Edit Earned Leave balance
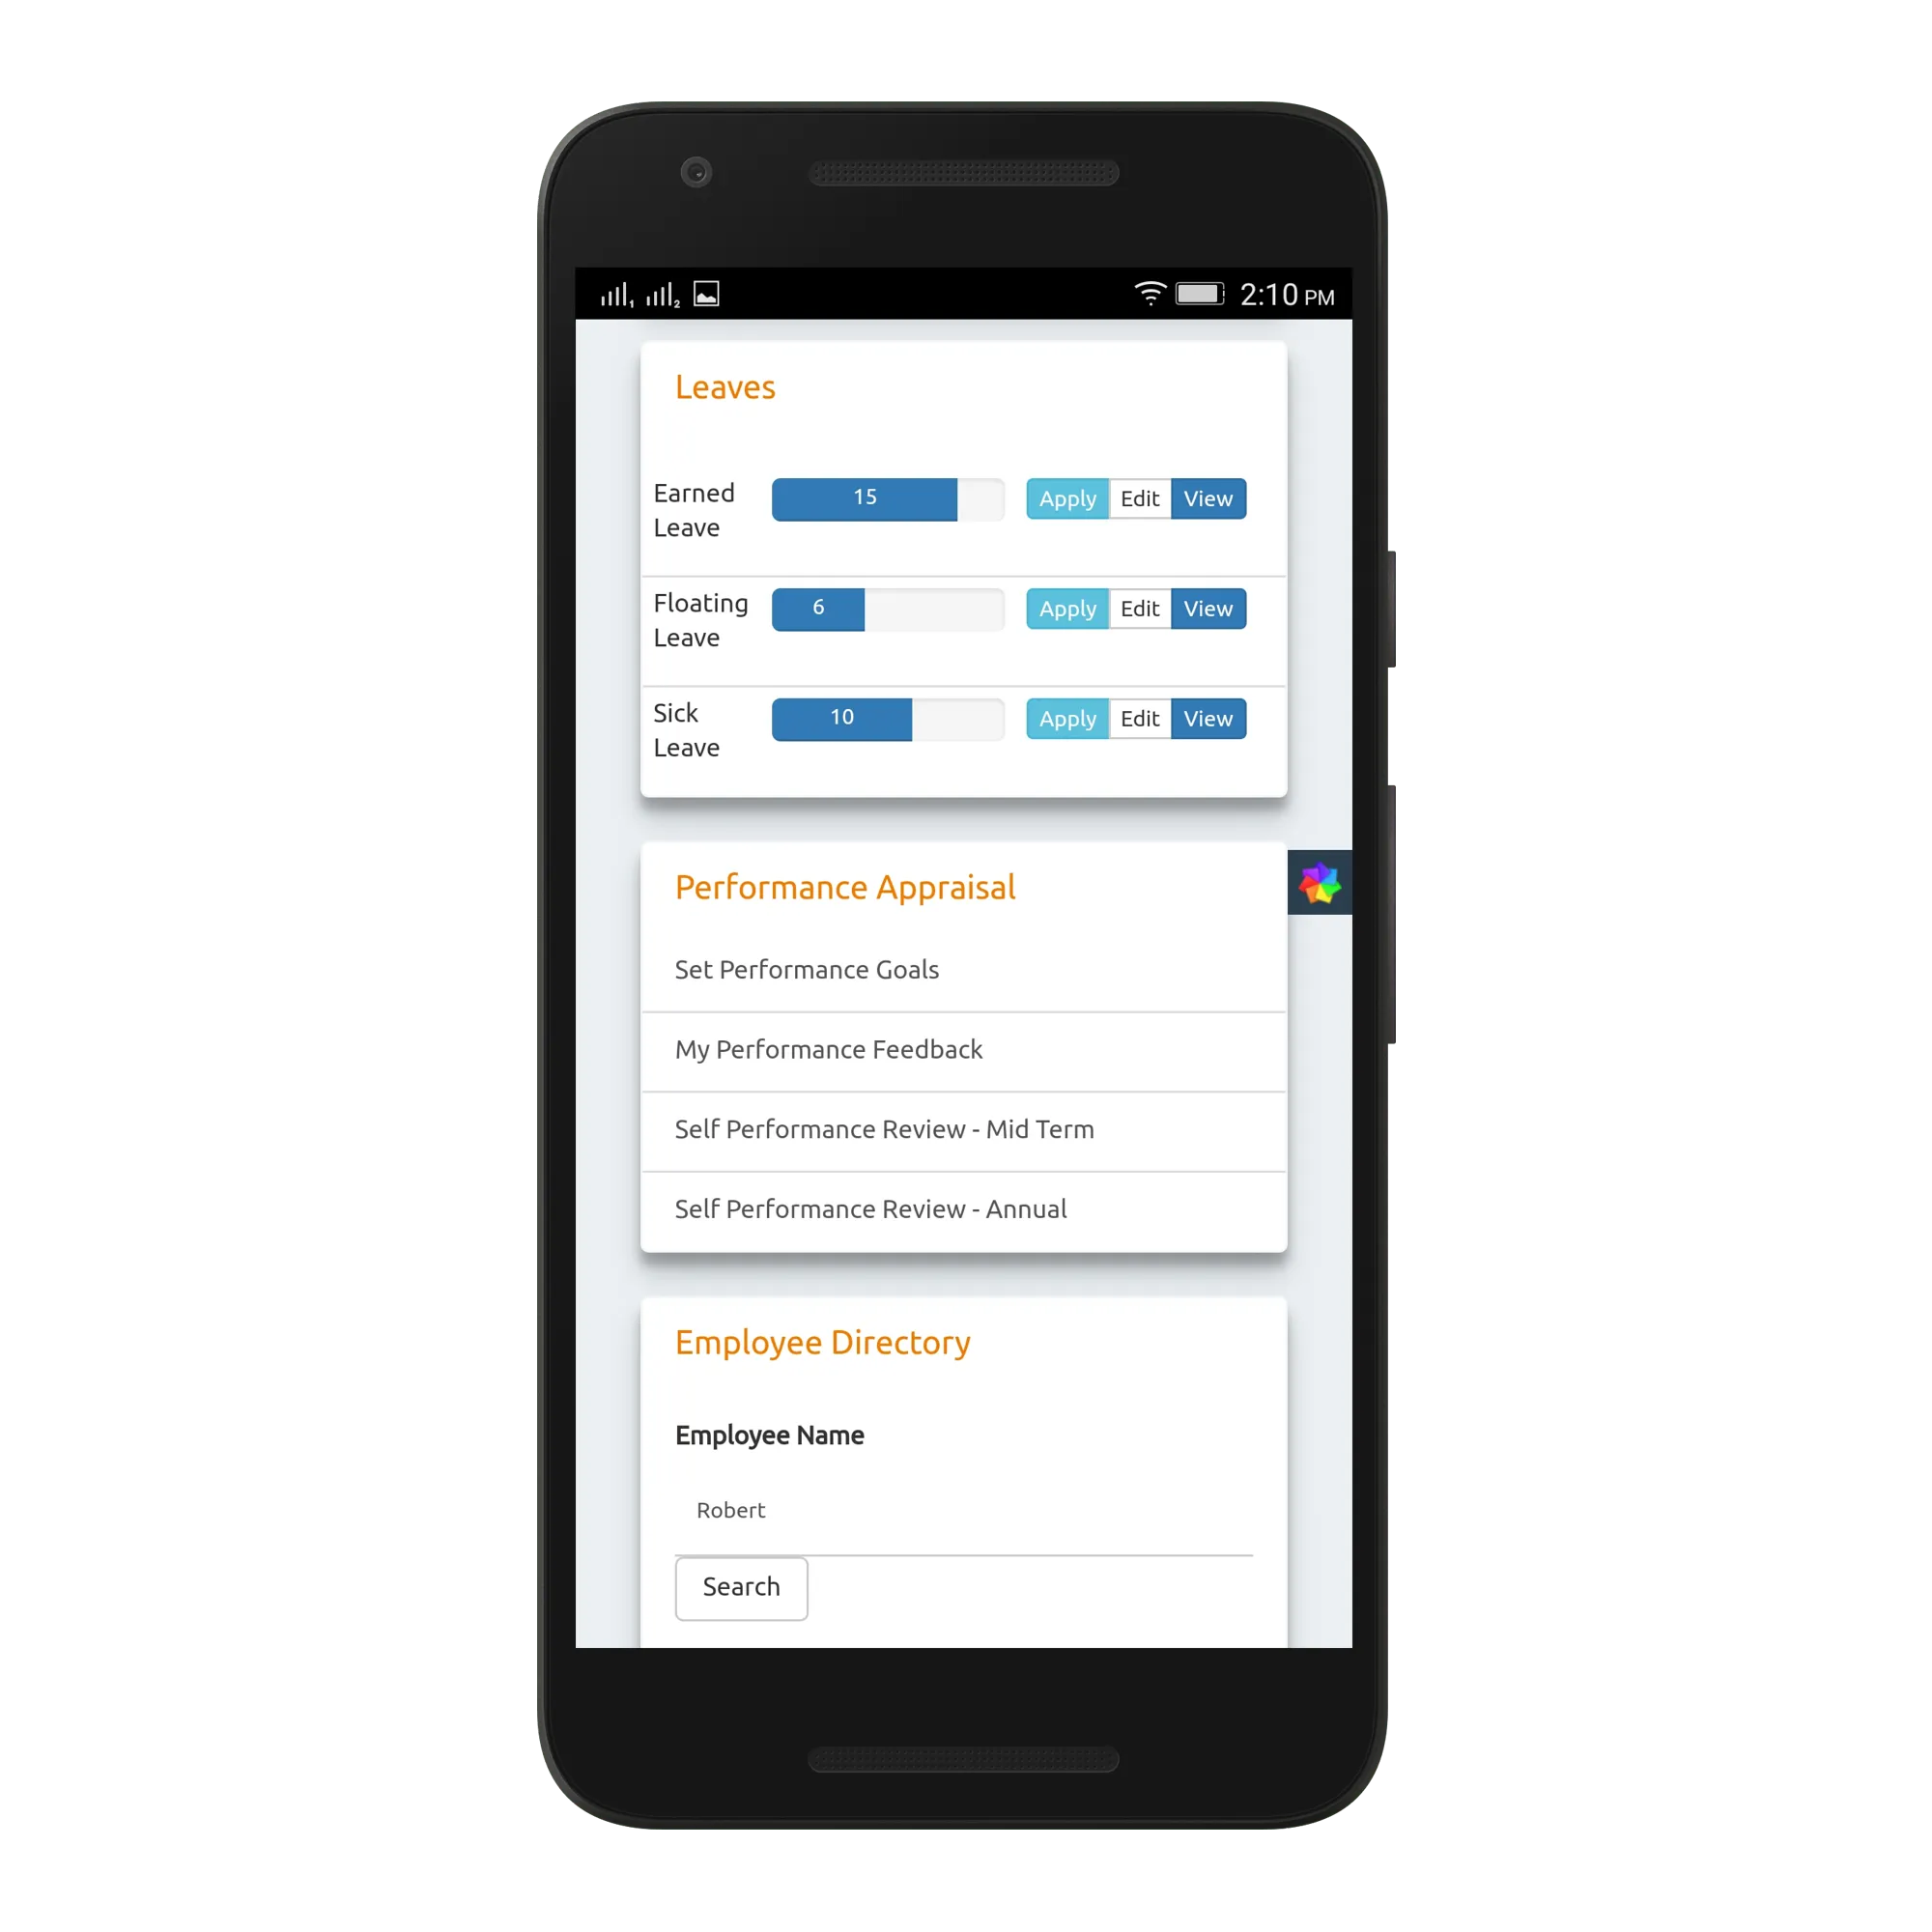1932x1932 pixels. tap(1141, 497)
